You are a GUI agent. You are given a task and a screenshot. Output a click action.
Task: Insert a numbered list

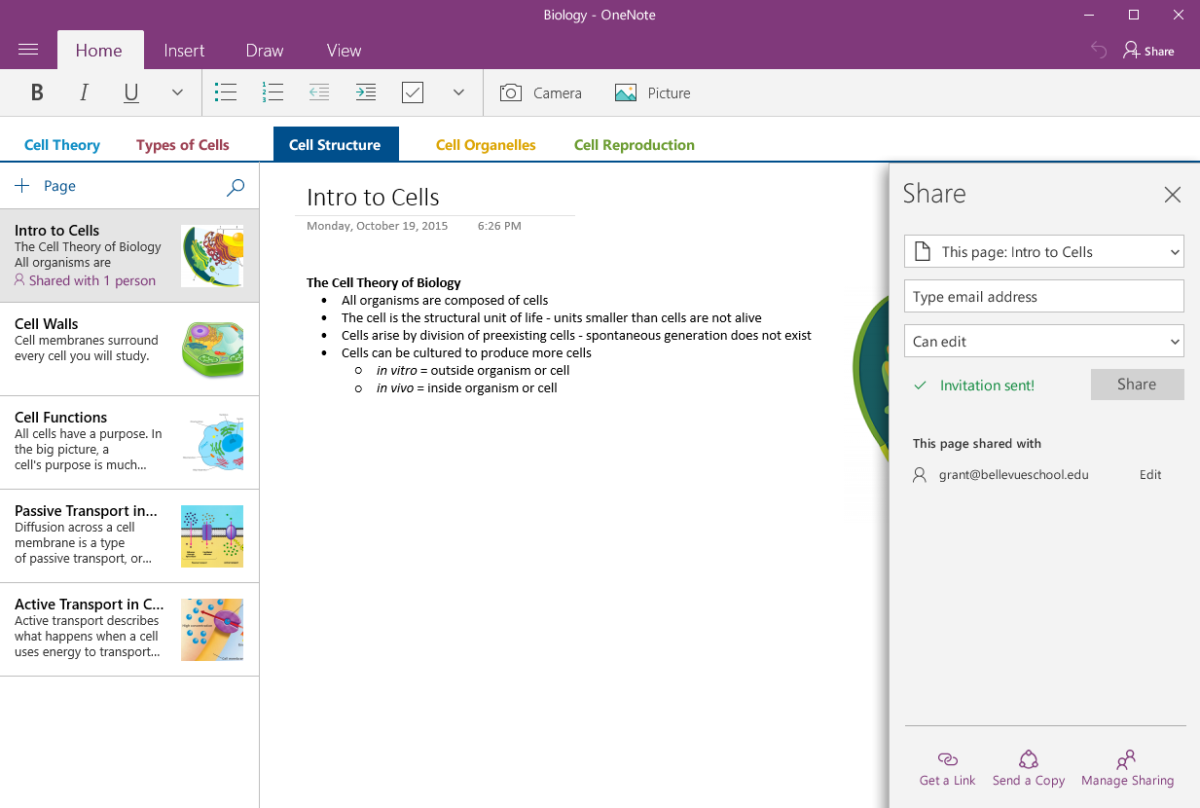coord(272,92)
